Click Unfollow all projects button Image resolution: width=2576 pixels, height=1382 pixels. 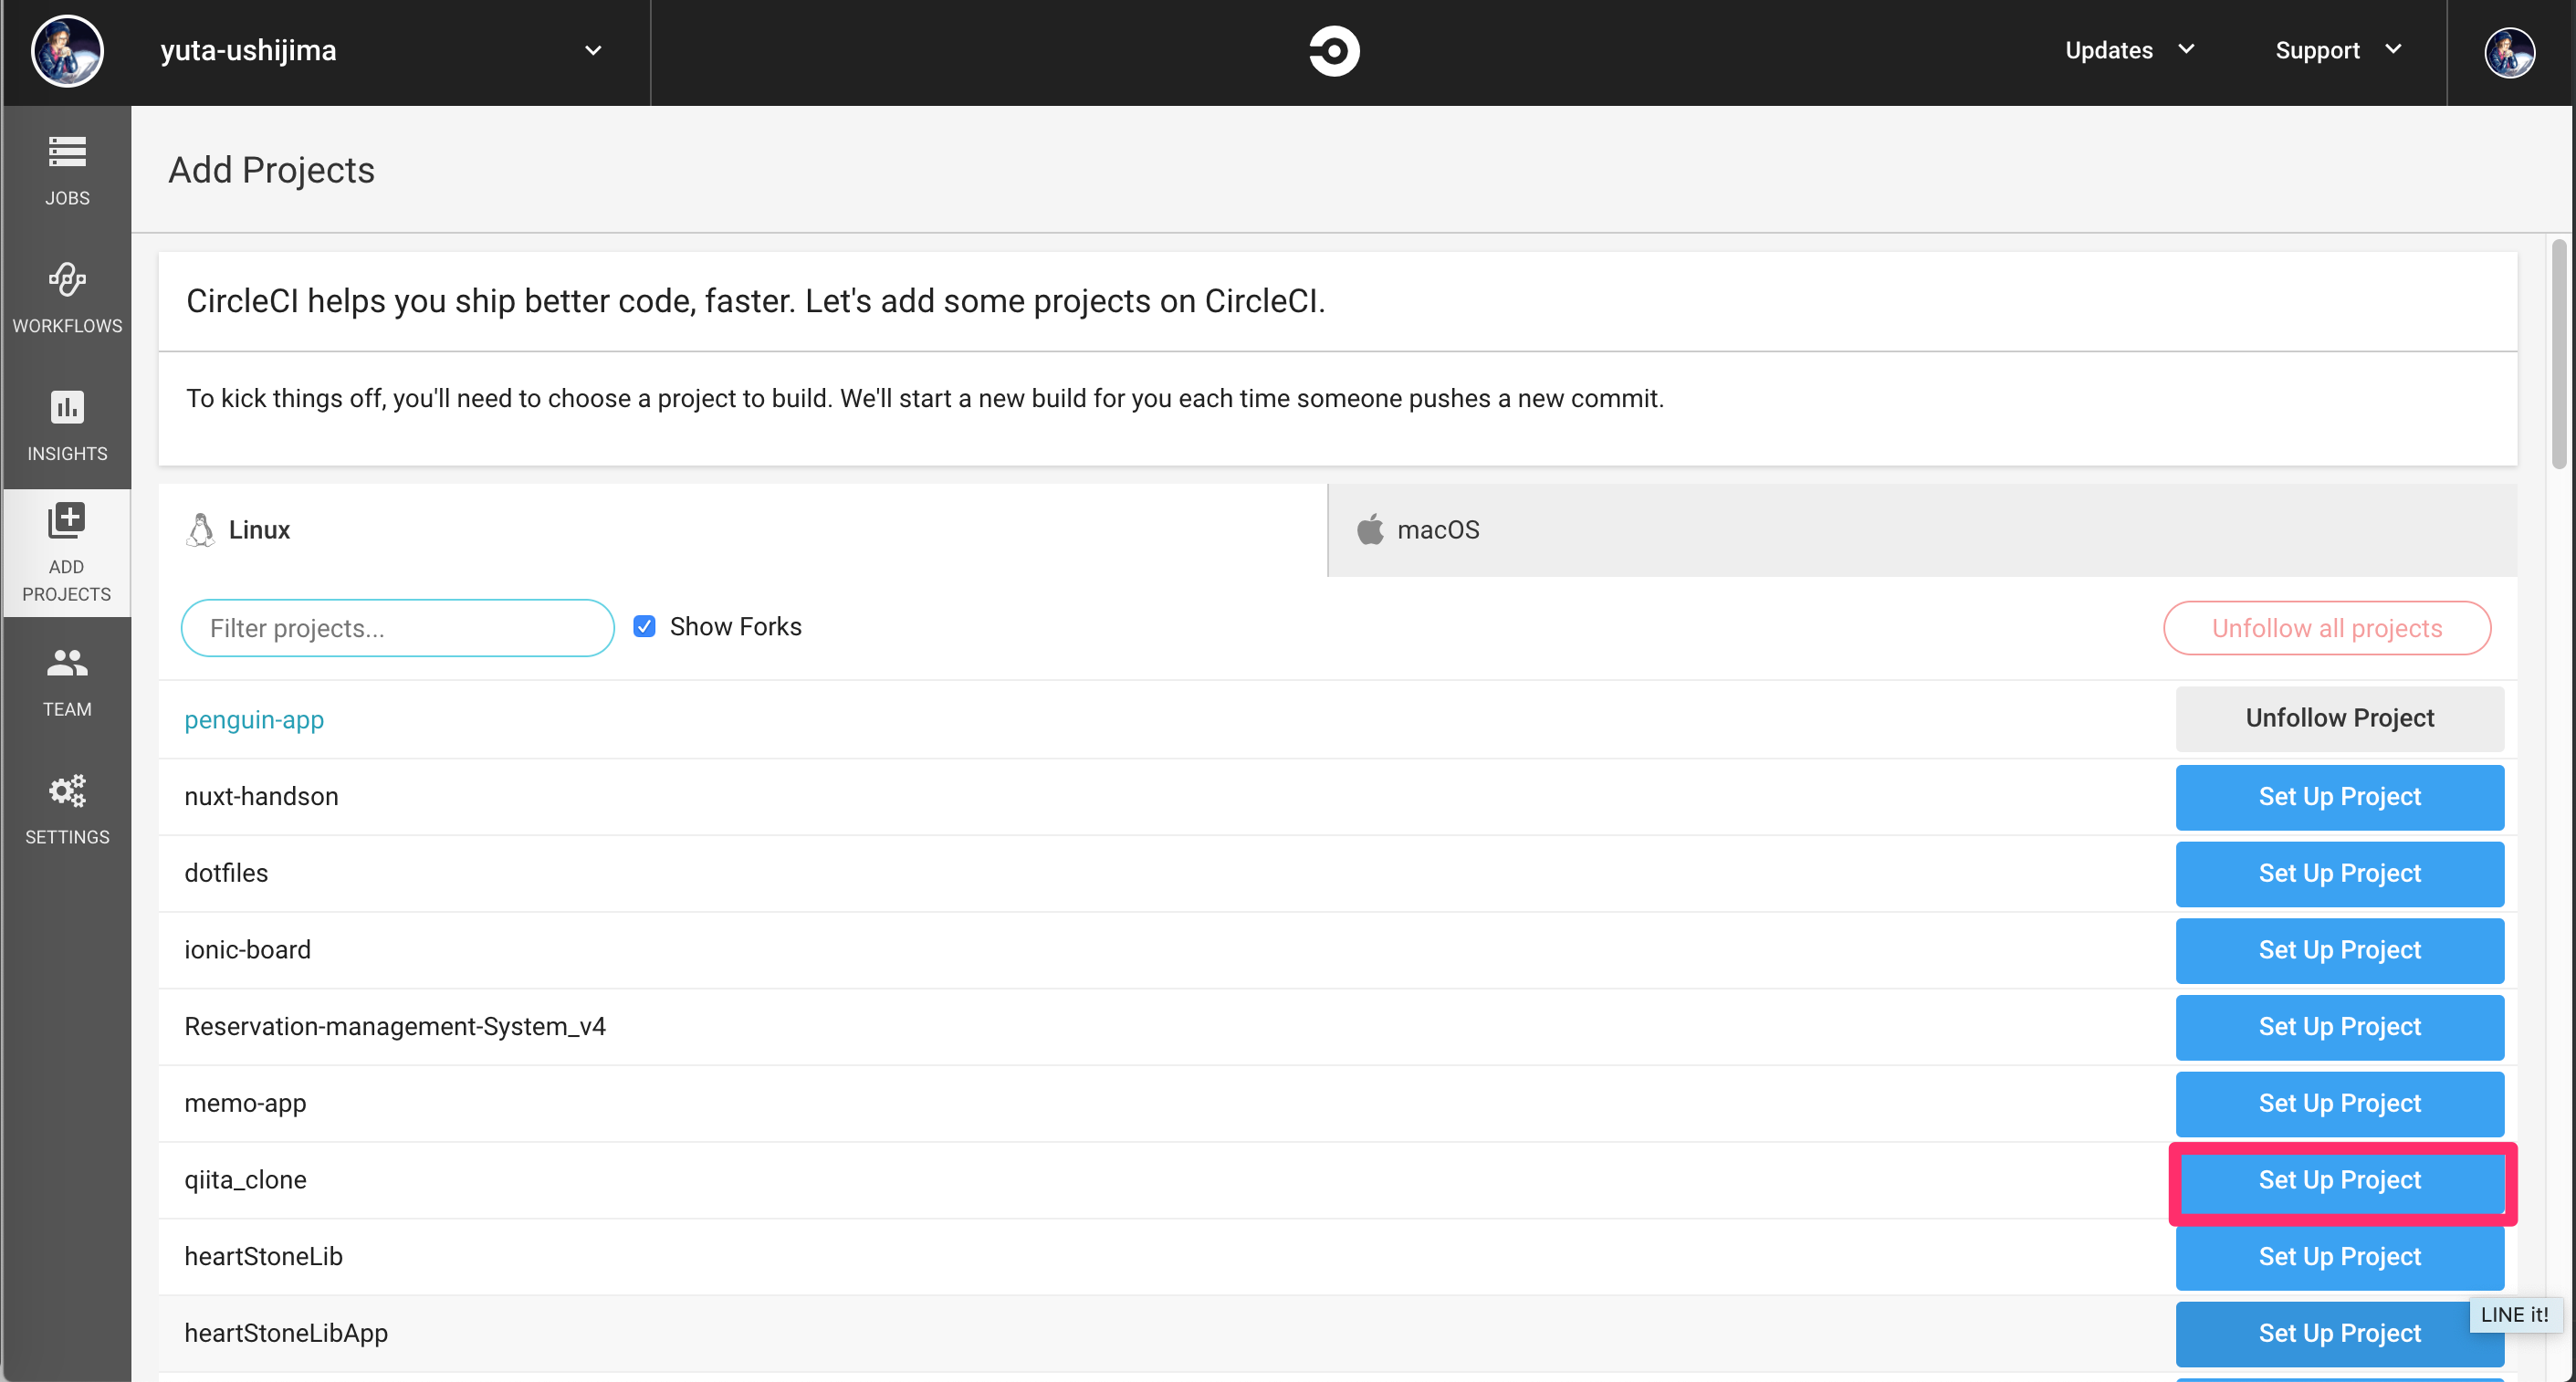click(2326, 628)
